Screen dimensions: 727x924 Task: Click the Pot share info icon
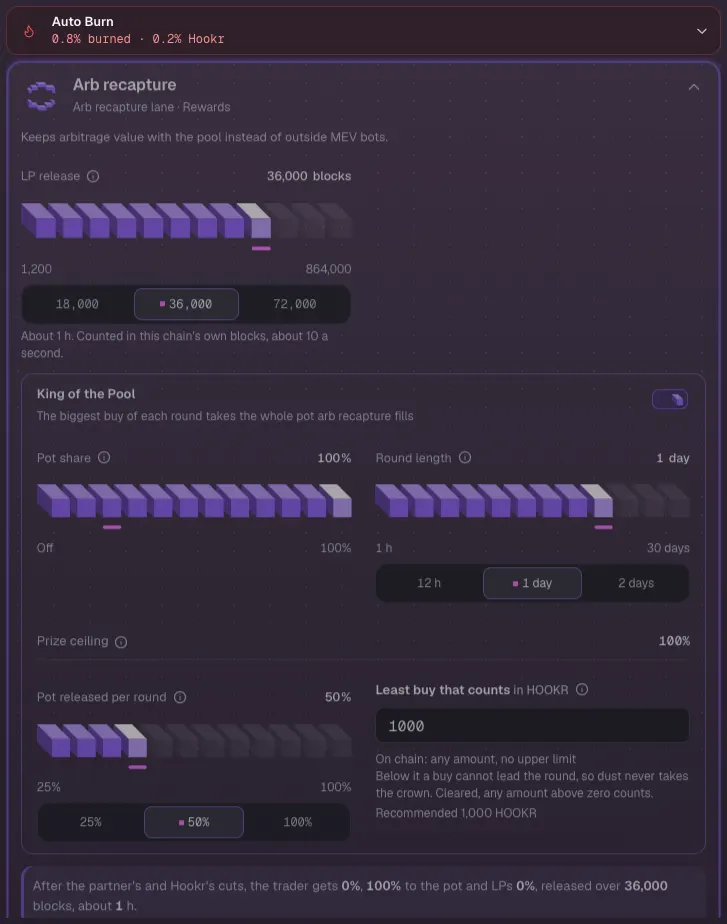click(104, 457)
